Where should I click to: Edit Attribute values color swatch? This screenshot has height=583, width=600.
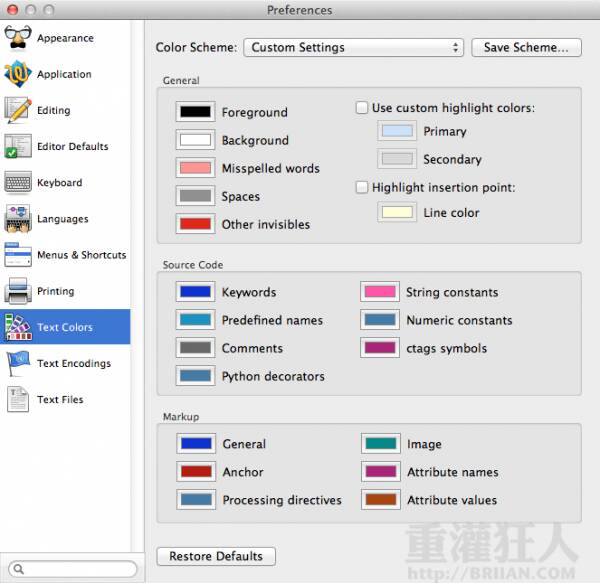click(x=381, y=499)
